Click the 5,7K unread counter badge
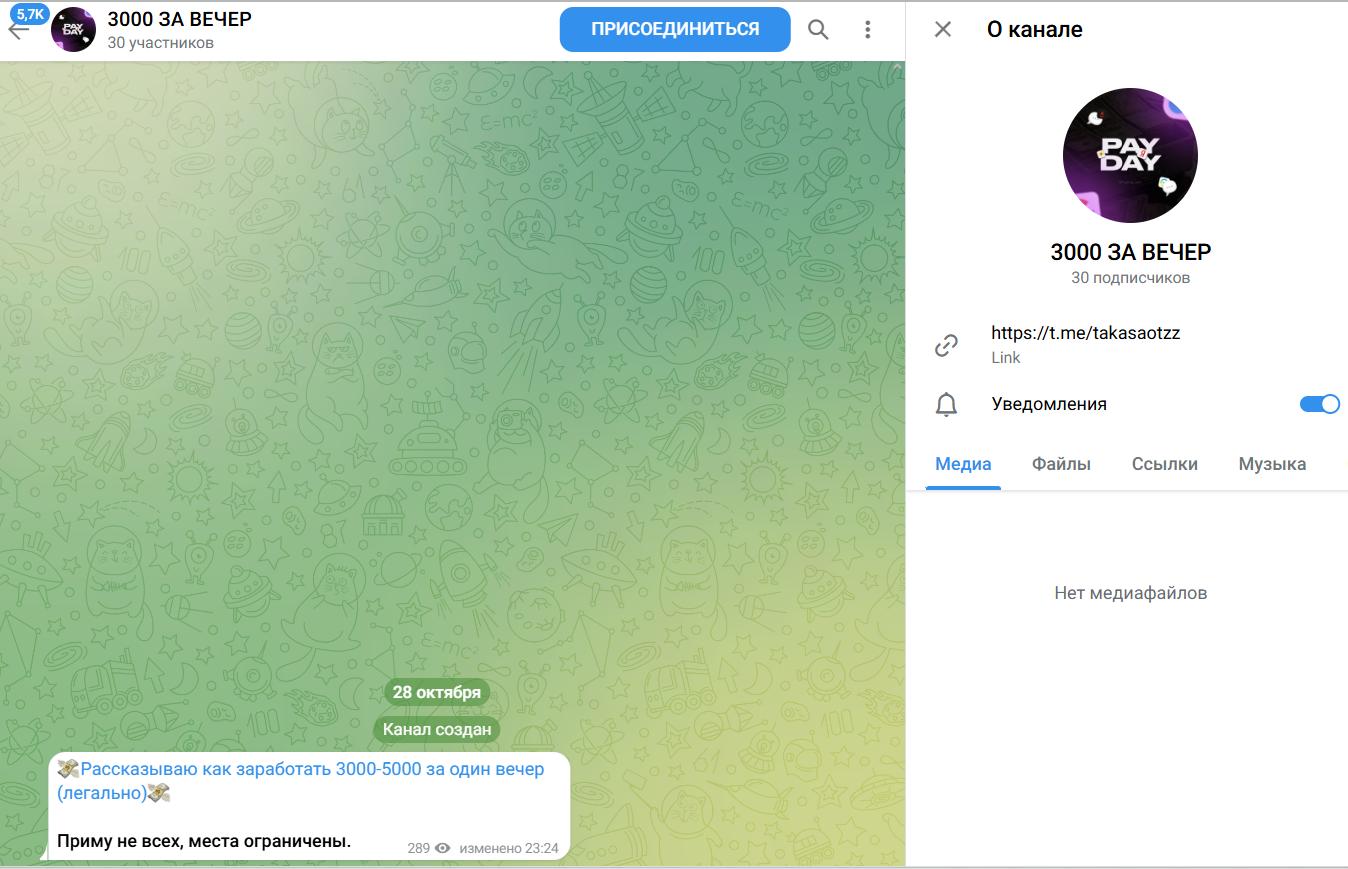The image size is (1348, 869). click(29, 13)
